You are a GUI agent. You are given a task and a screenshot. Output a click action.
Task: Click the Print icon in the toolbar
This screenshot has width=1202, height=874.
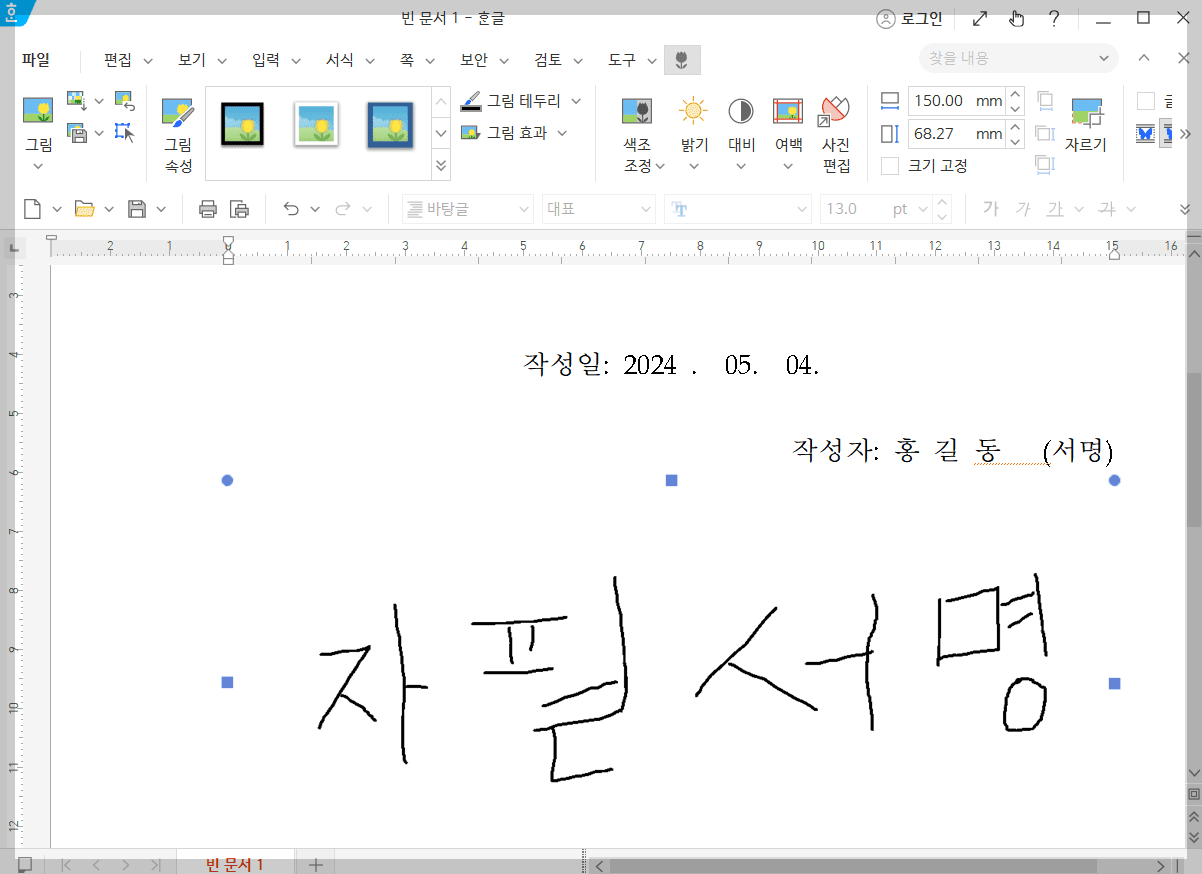(x=210, y=208)
